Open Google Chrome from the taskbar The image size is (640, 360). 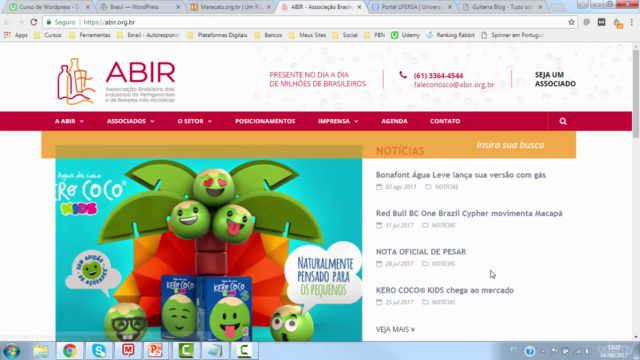pos(70,351)
